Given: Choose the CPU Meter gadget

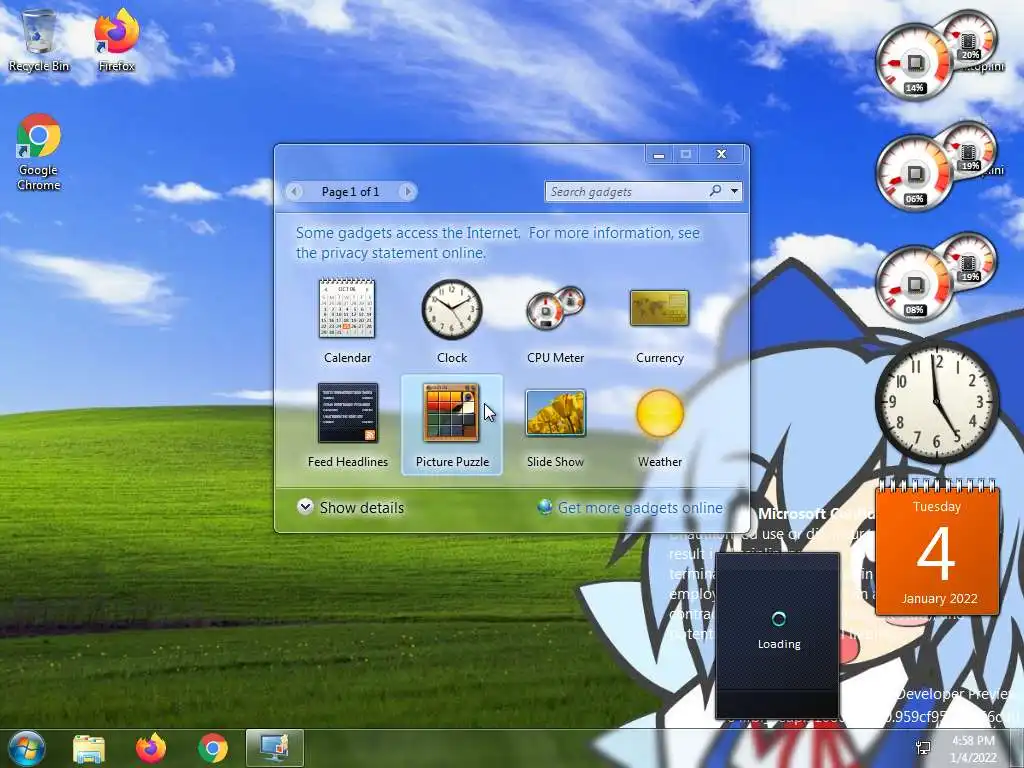Looking at the screenshot, I should 555,308.
